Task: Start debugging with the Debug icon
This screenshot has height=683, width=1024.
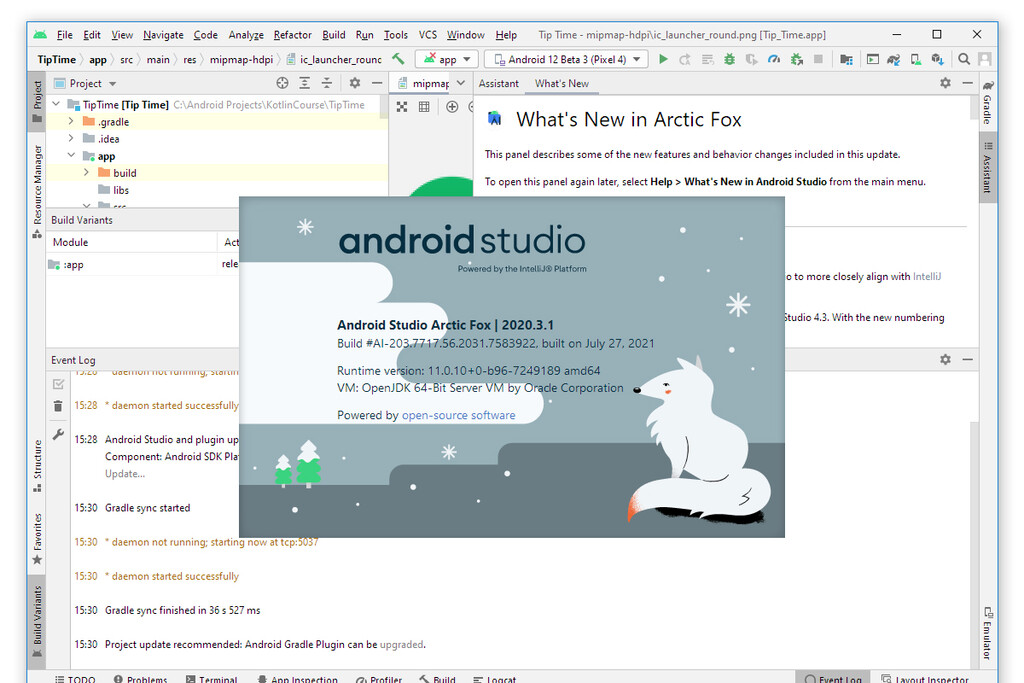Action: pos(728,59)
